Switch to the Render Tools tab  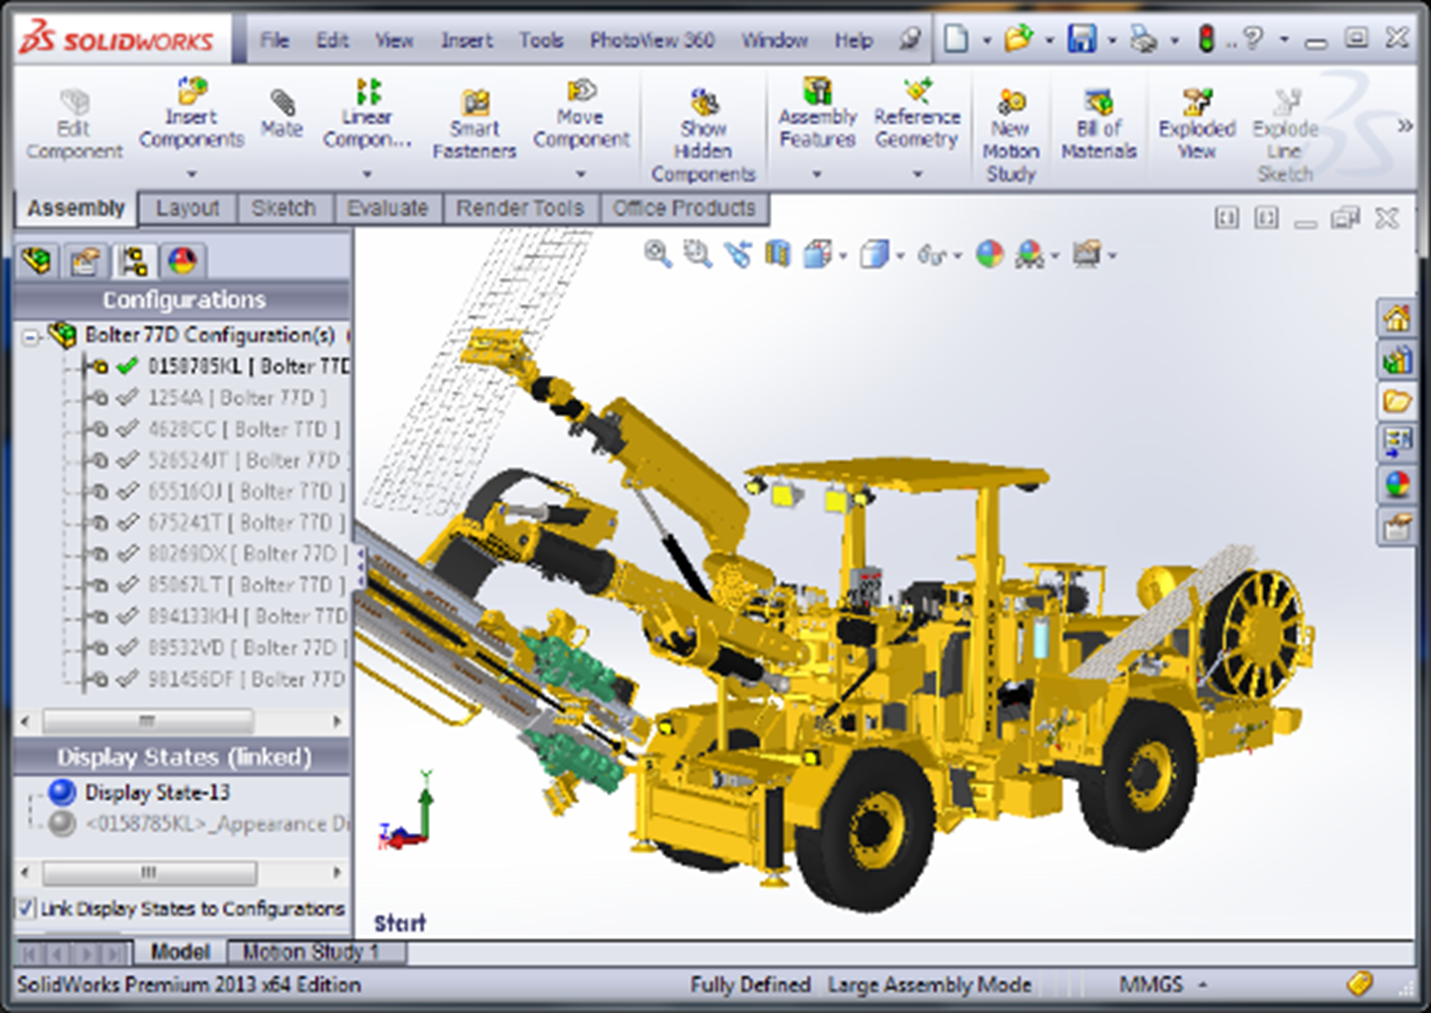520,208
